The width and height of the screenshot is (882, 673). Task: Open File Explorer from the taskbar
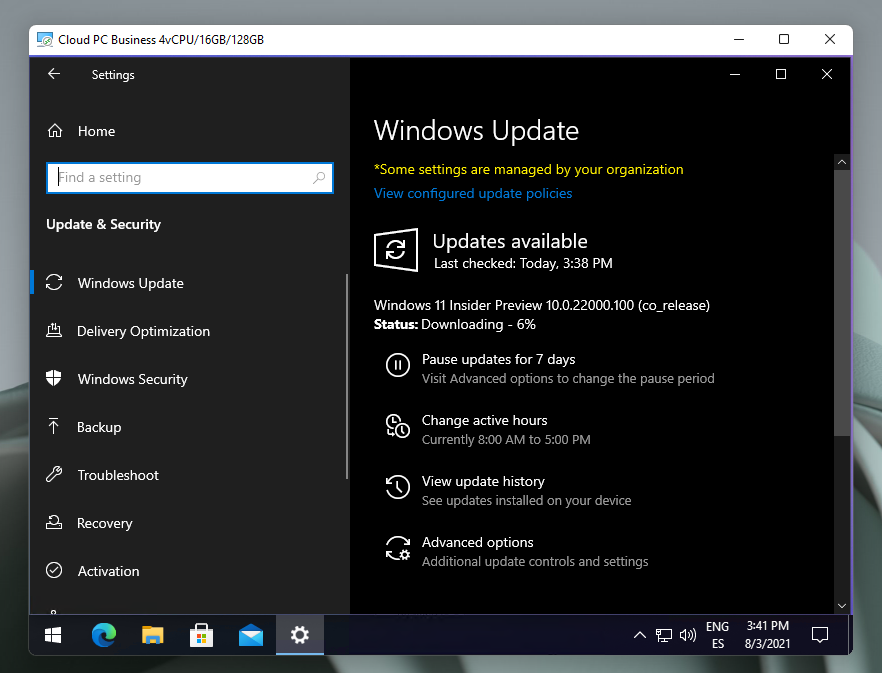(152, 635)
